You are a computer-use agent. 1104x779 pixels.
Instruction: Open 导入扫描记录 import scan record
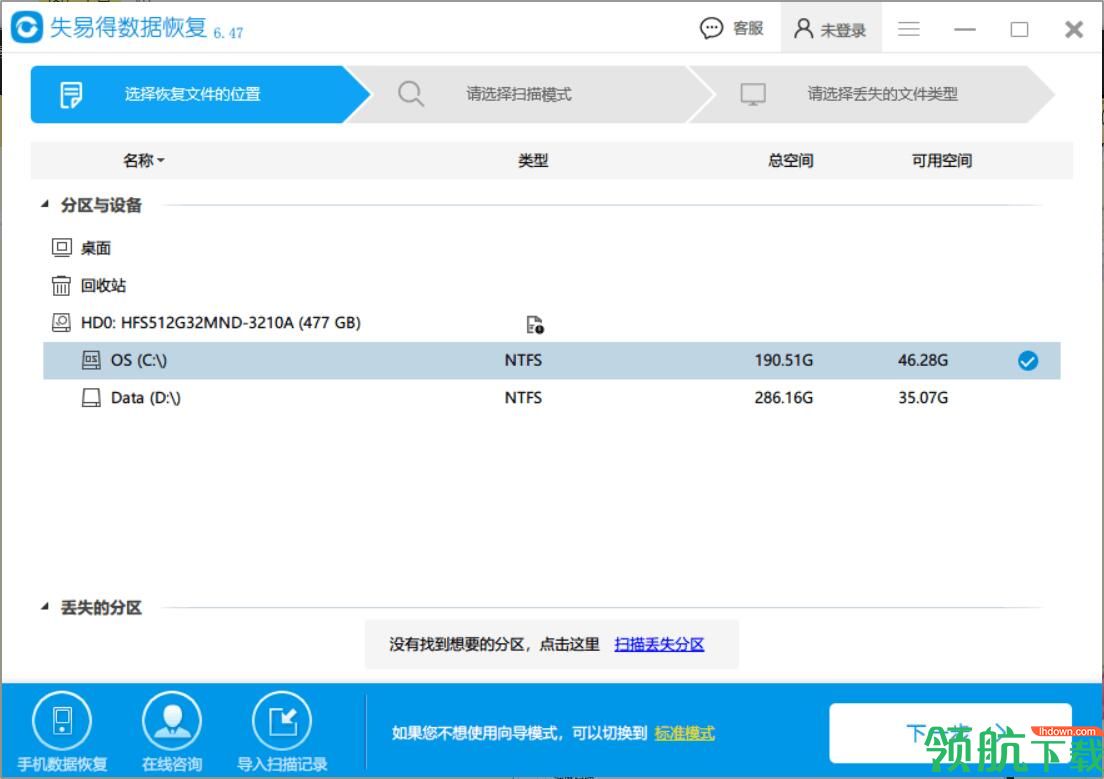pos(282,732)
